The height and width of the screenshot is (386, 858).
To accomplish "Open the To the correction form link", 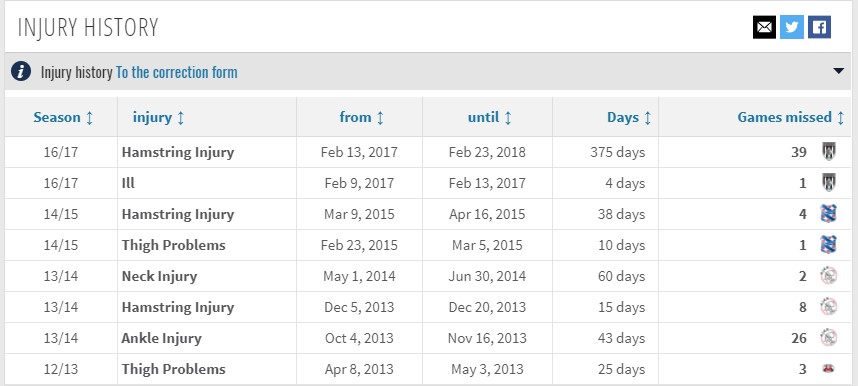I will point(176,72).
